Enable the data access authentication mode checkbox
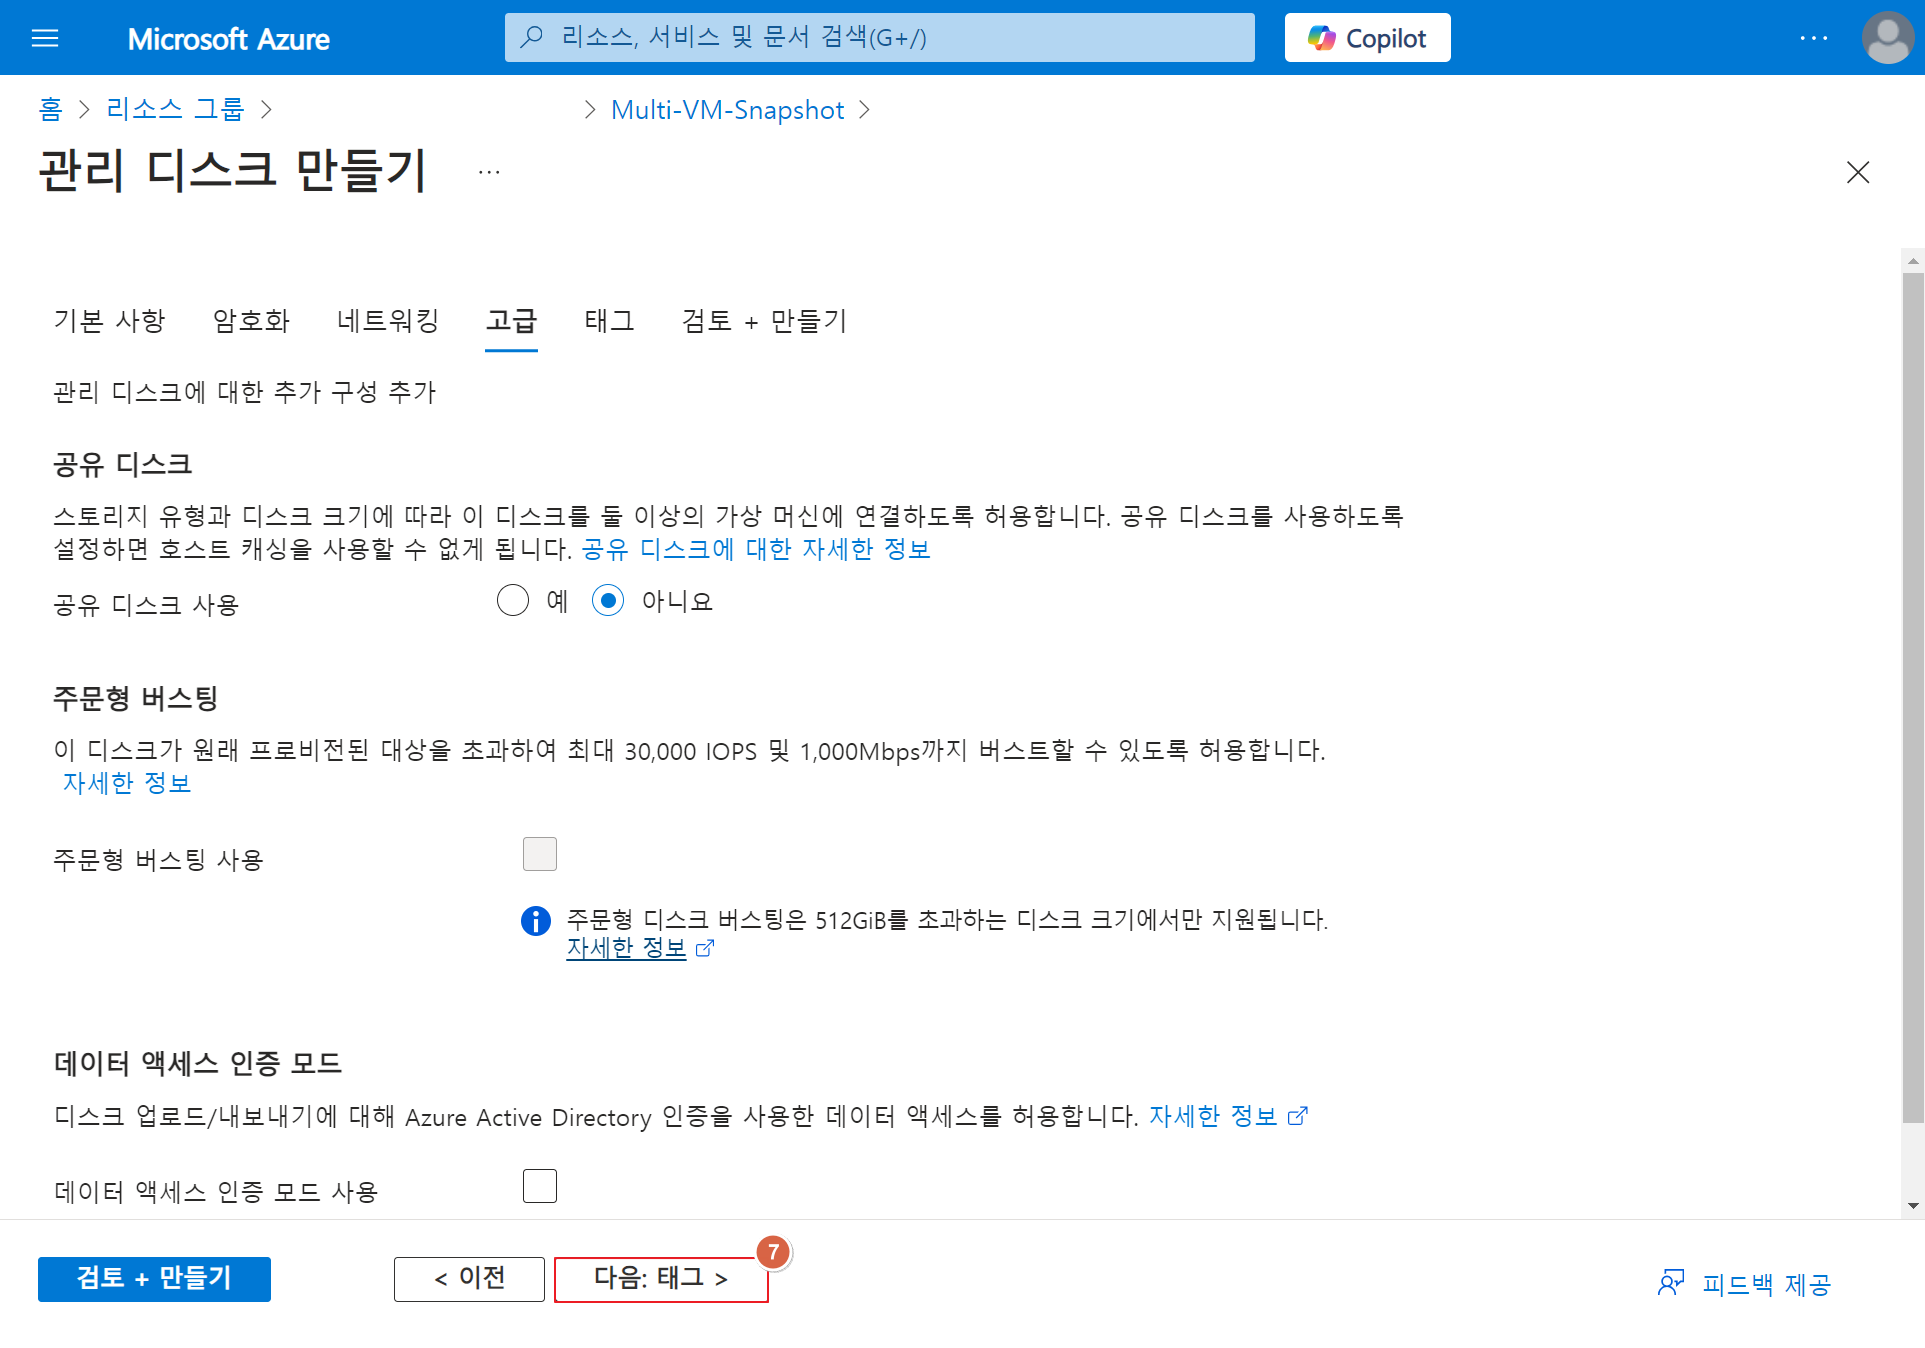 point(540,1186)
